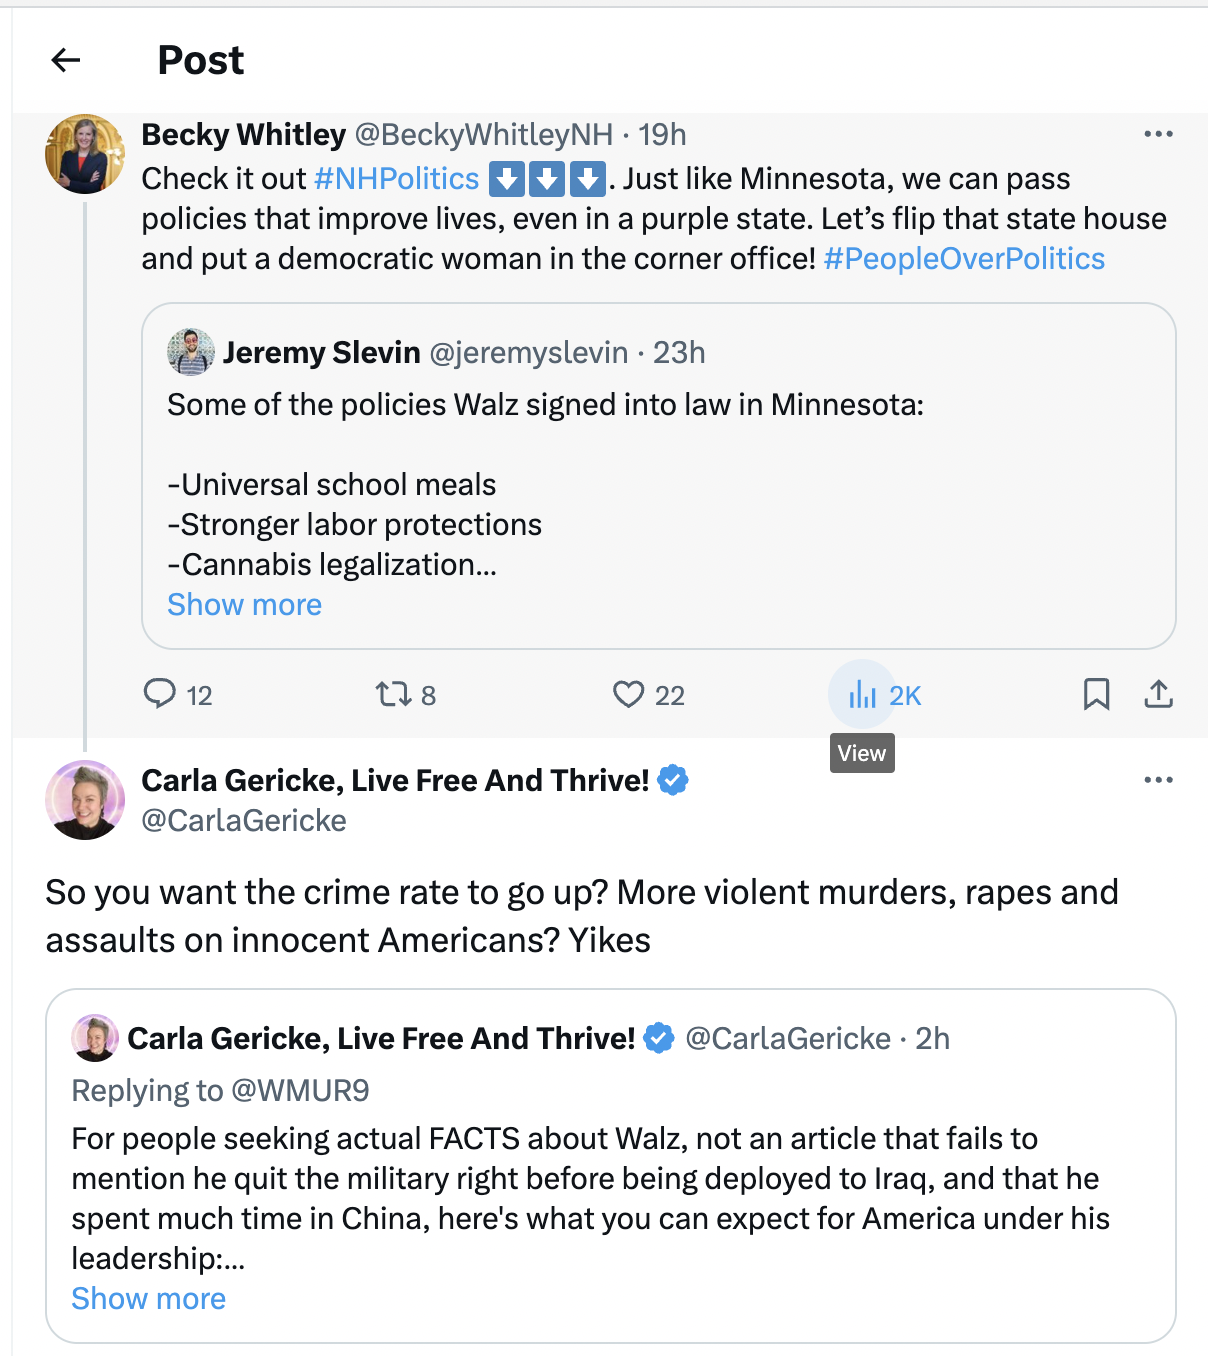This screenshot has width=1208, height=1356.
Task: Open the @BeckyWhitleyNH handle link
Action: (x=484, y=135)
